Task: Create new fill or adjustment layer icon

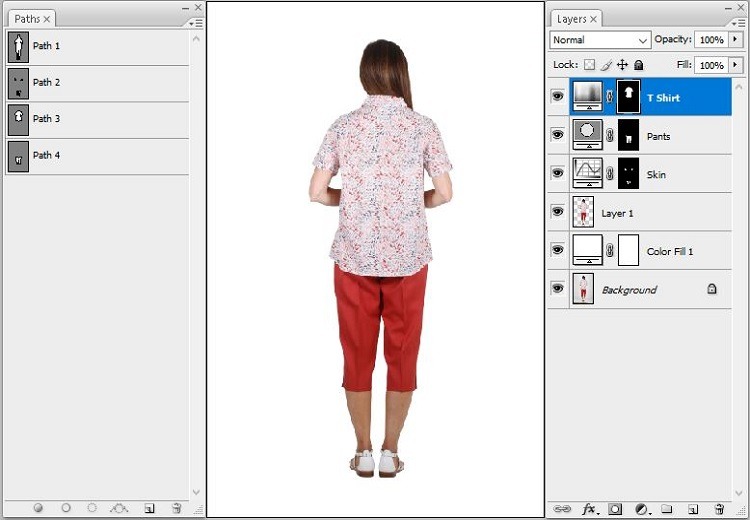Action: [641, 509]
